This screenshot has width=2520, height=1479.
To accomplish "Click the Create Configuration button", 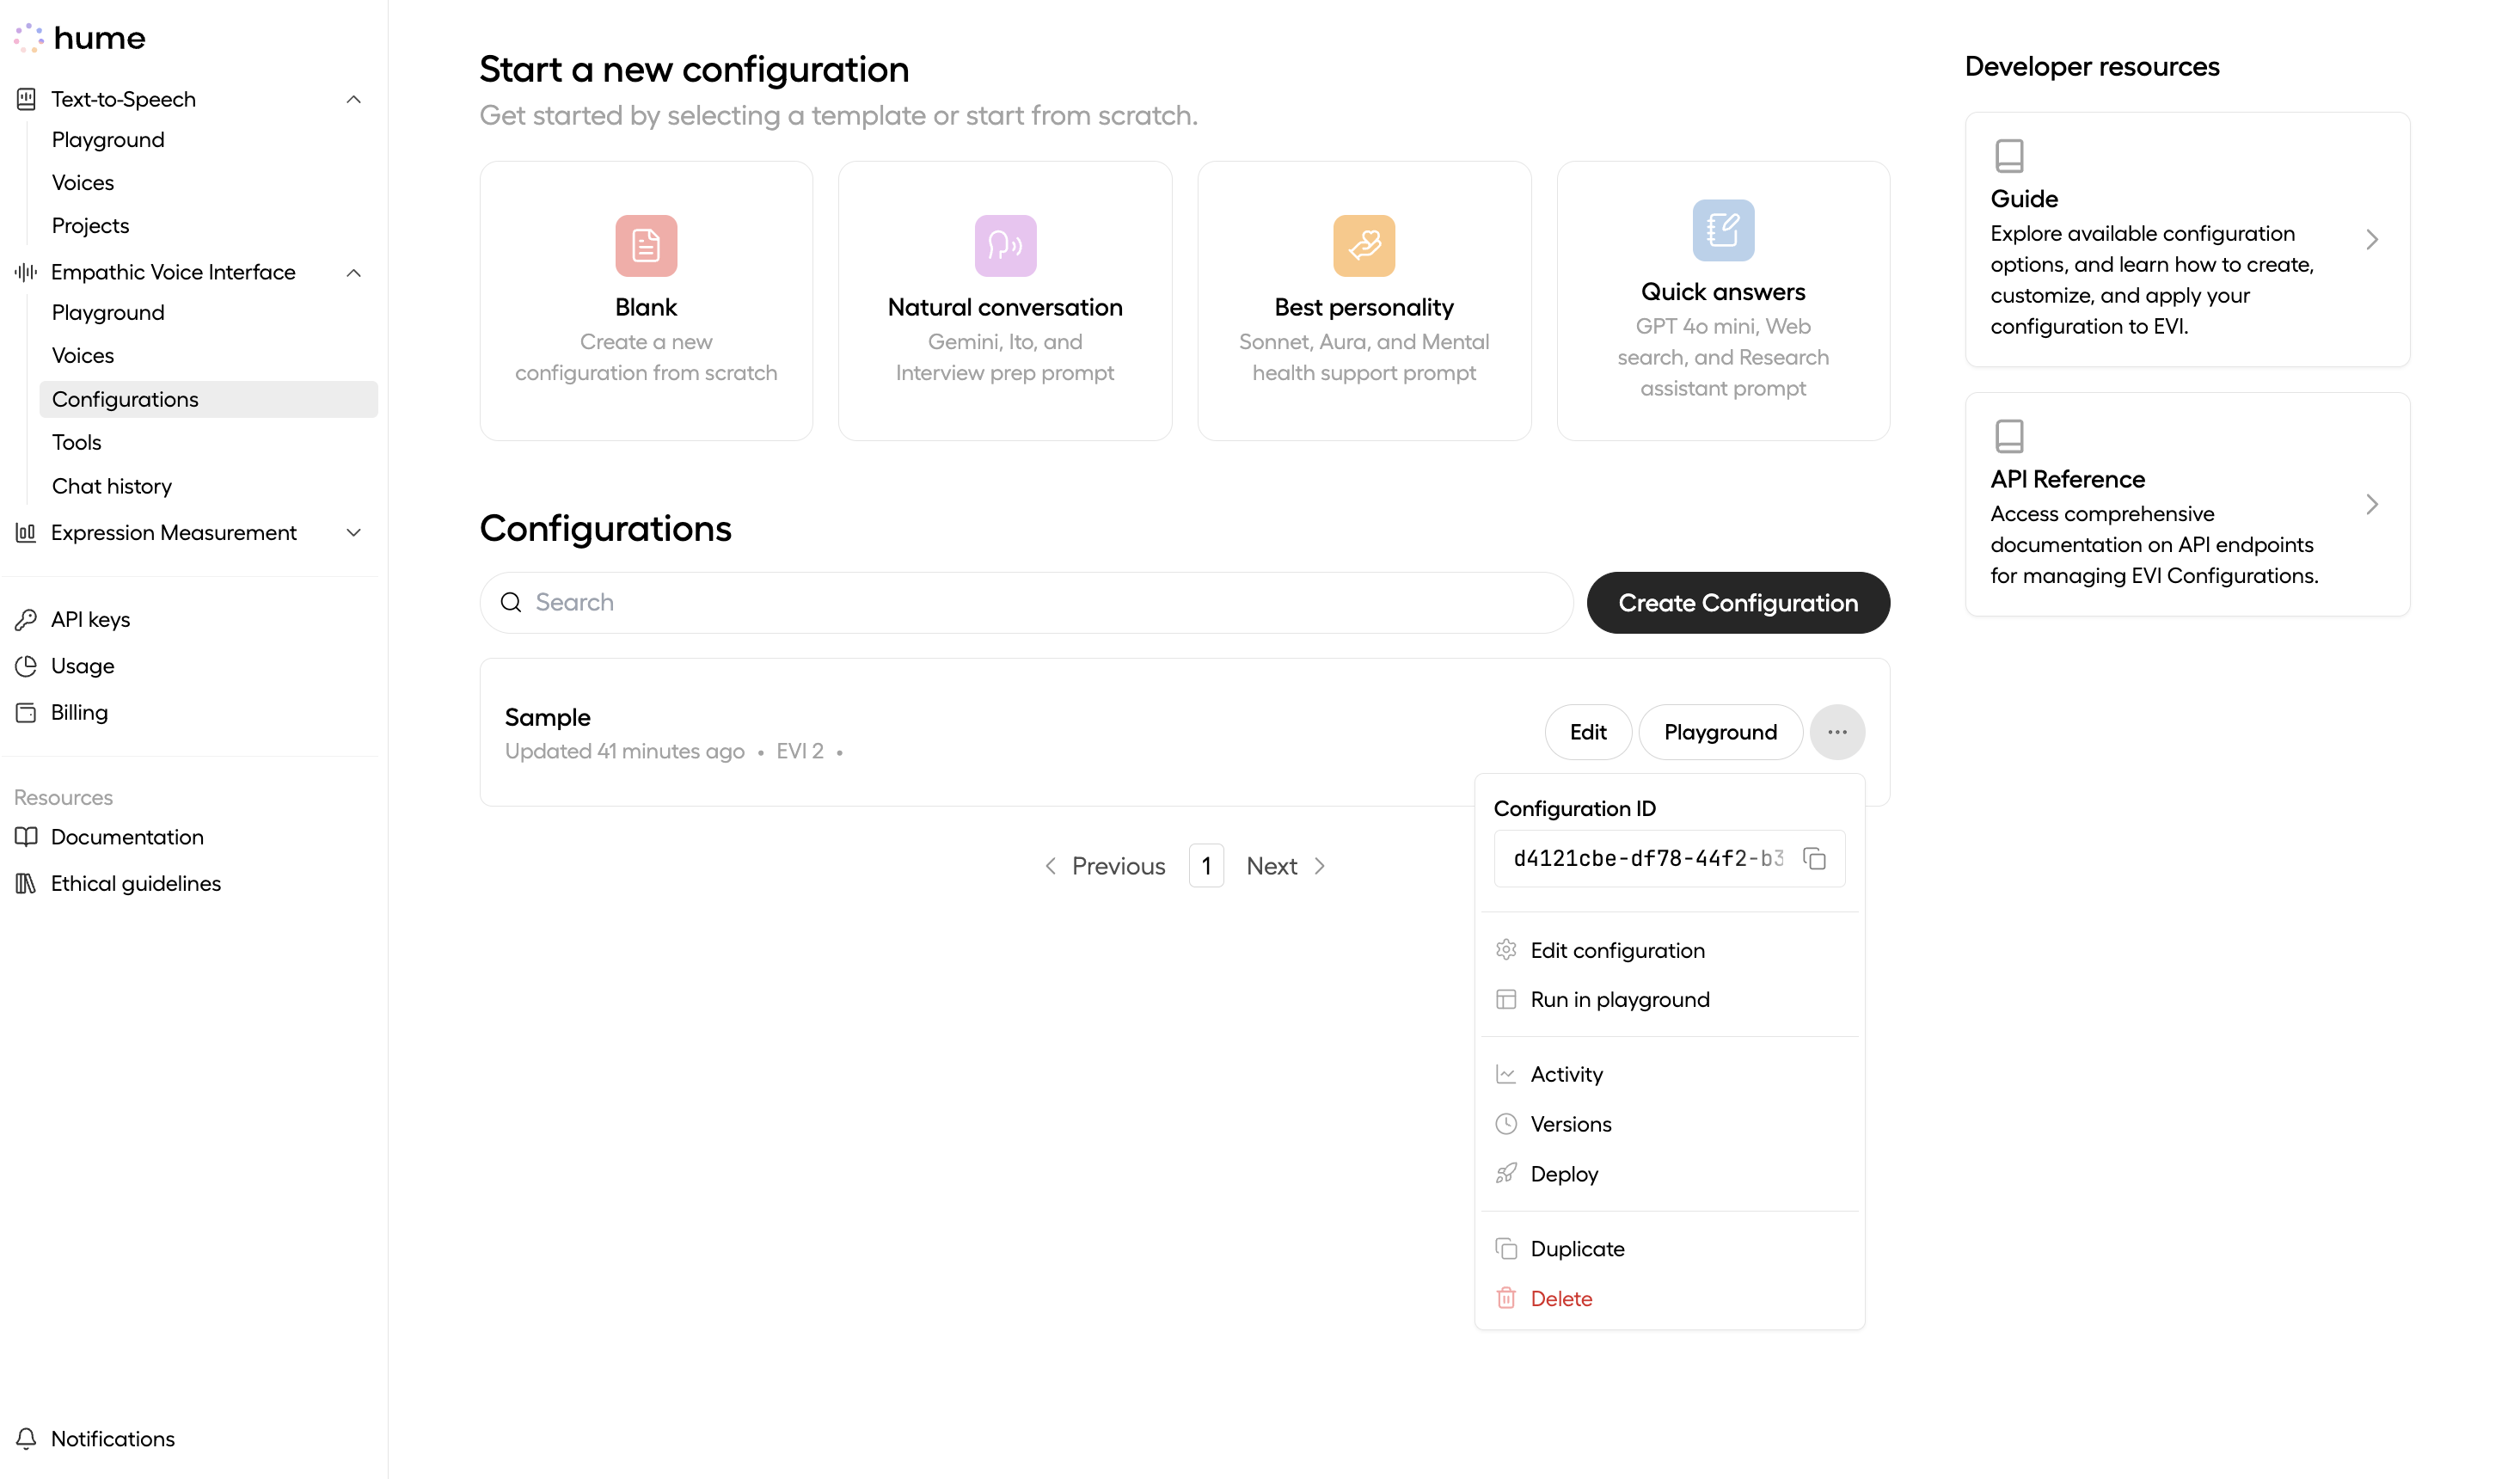I will (1738, 603).
